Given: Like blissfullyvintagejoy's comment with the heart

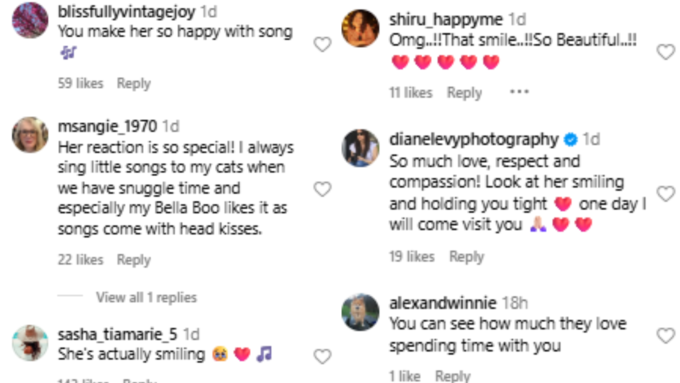Looking at the screenshot, I should pos(322,44).
